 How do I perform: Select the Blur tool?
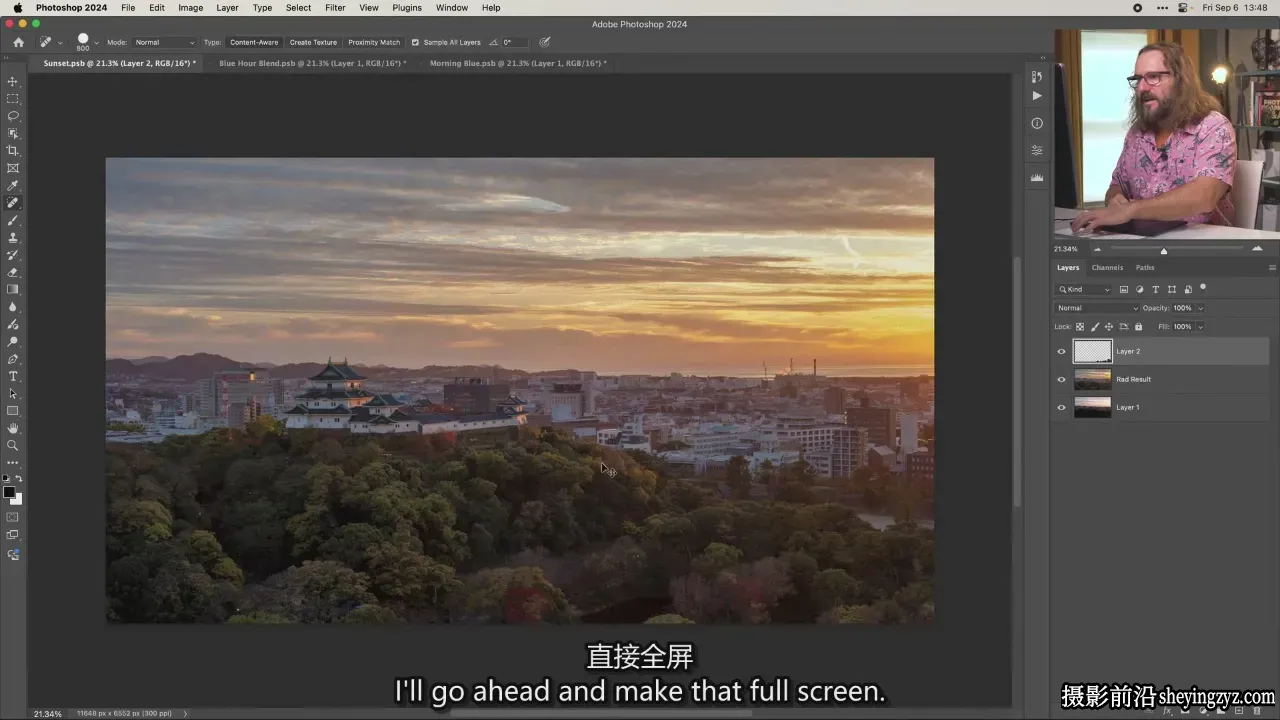point(13,307)
